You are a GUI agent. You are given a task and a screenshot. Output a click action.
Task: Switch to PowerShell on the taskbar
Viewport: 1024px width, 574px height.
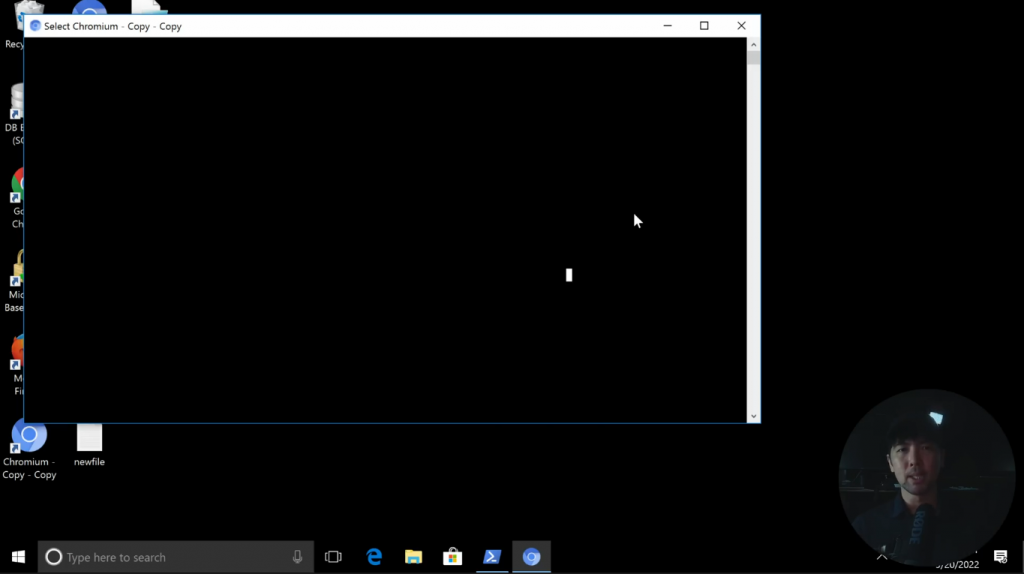[492, 557]
